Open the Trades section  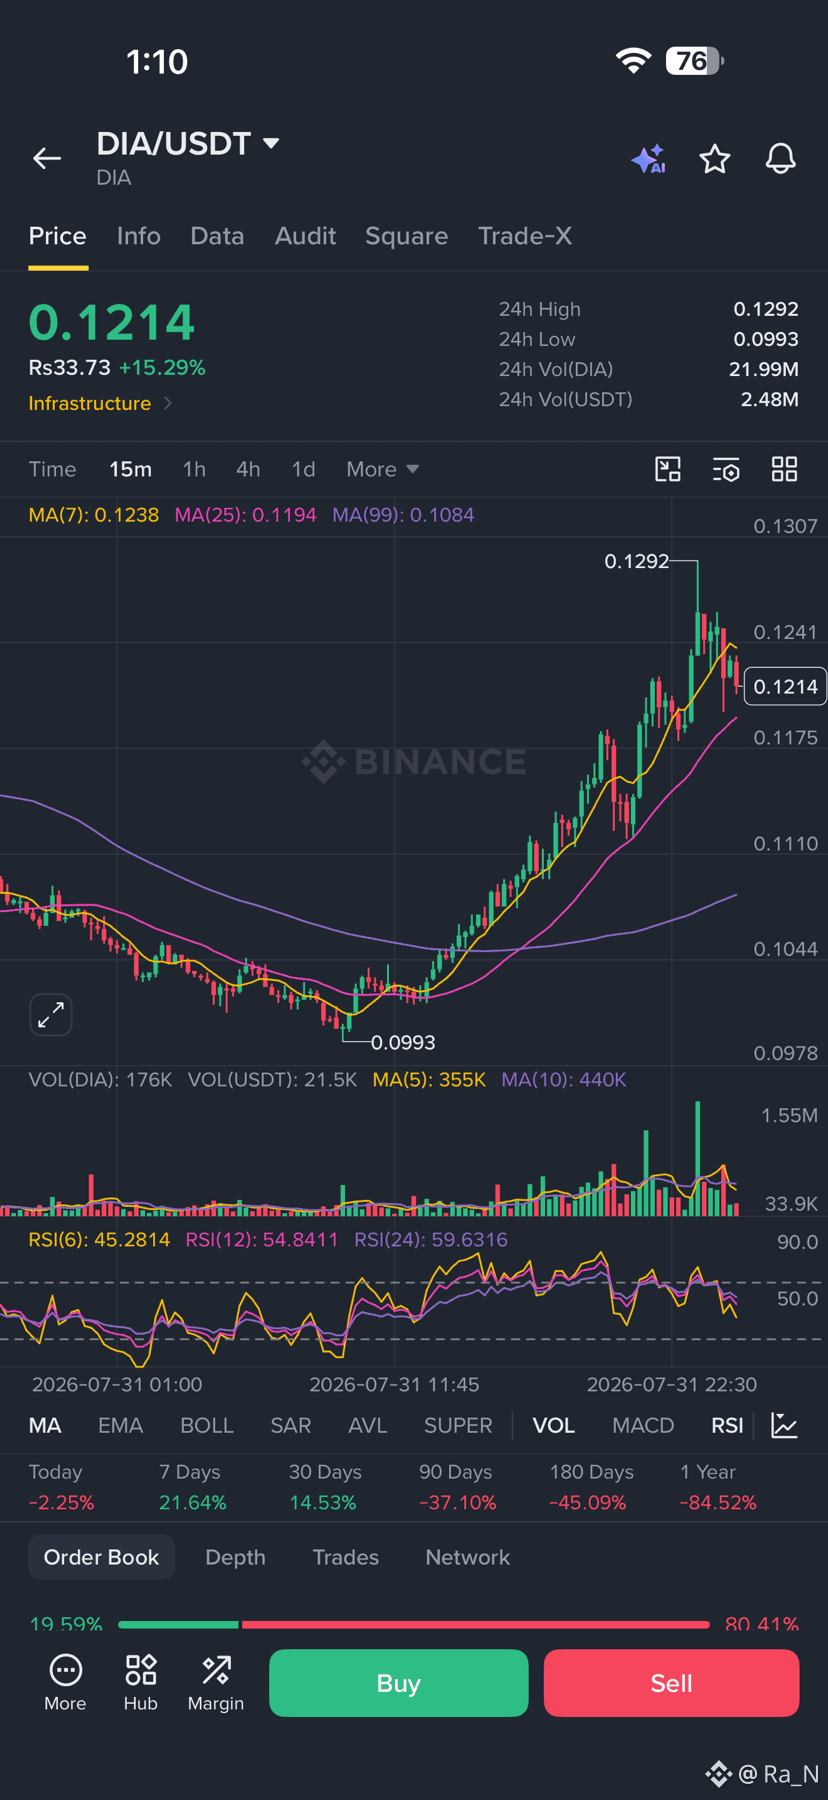tap(345, 1557)
